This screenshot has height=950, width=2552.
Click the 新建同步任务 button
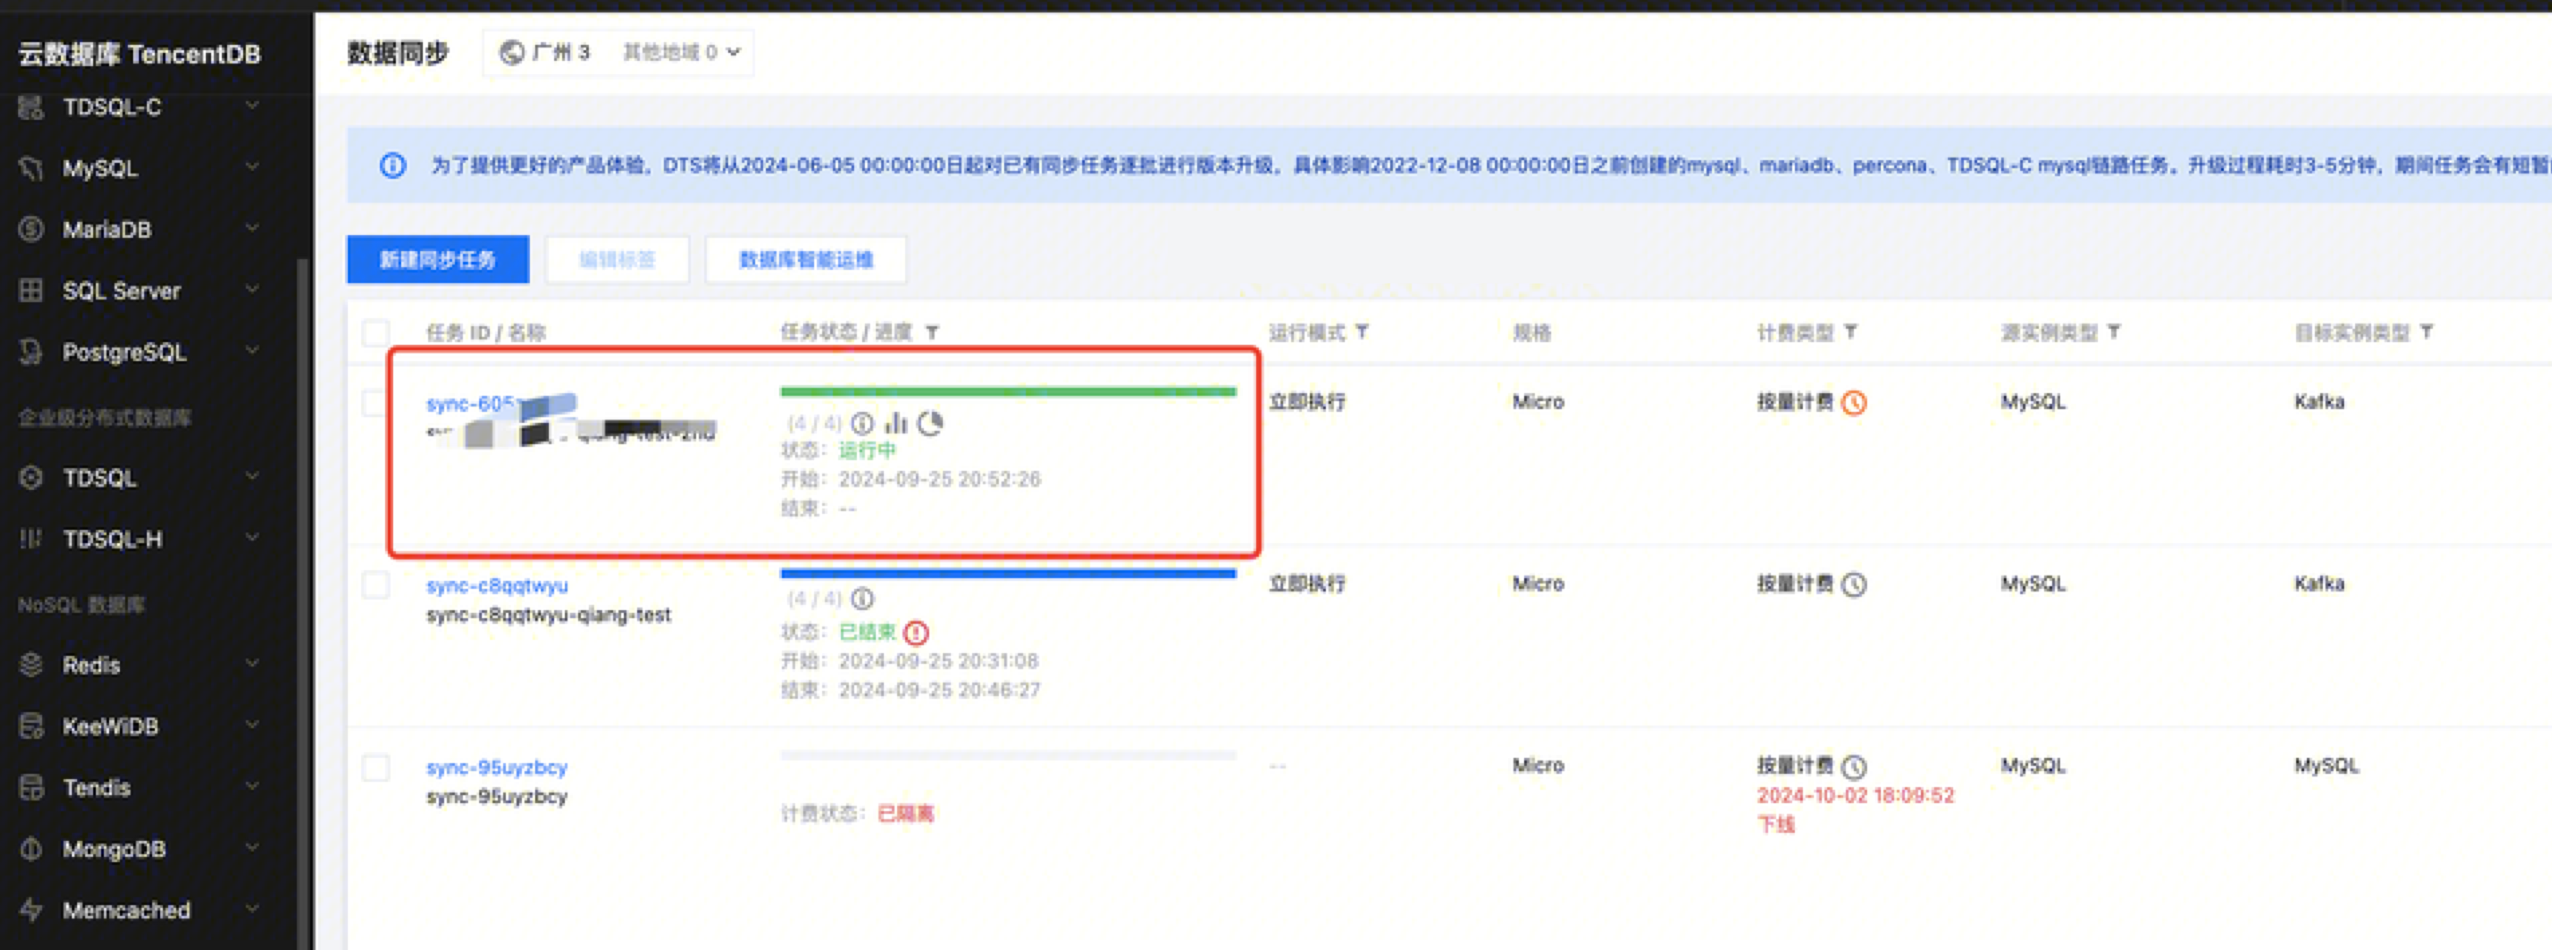438,260
